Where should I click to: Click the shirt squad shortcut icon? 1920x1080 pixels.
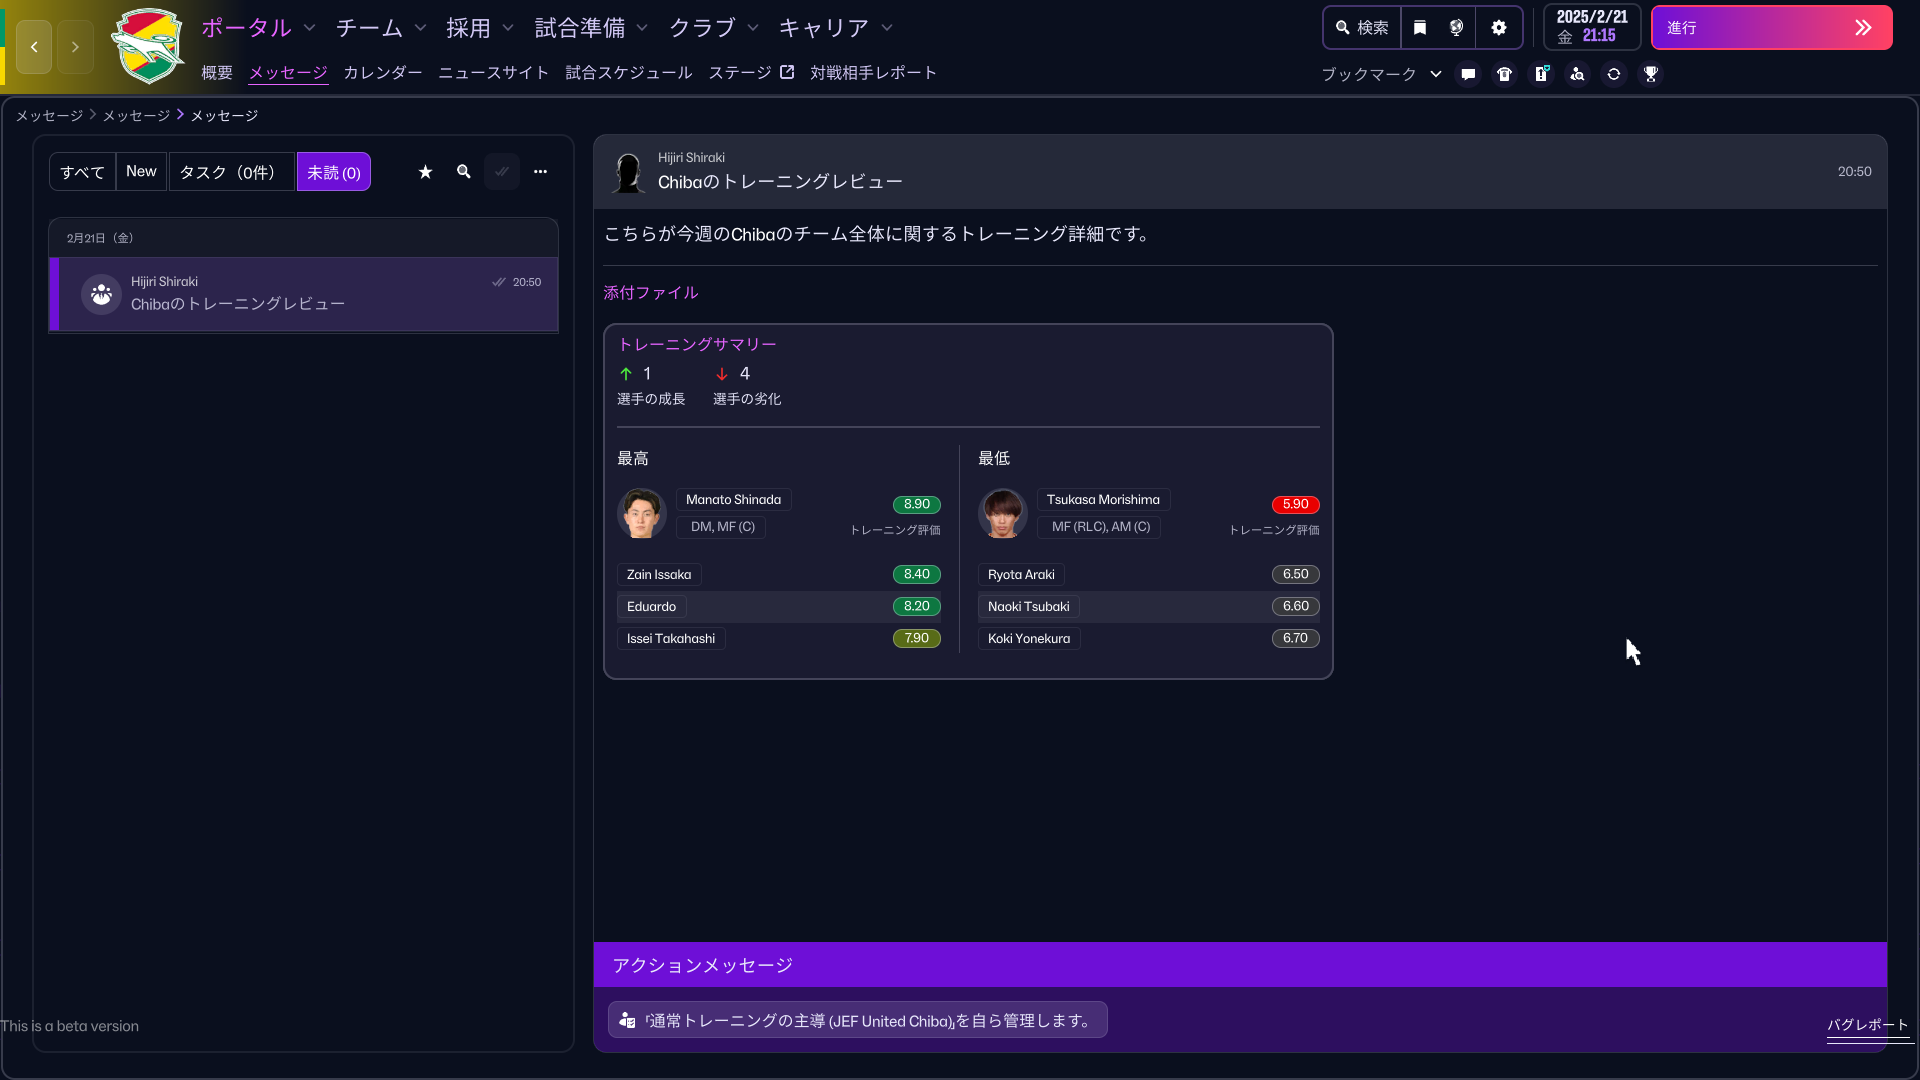point(1505,74)
